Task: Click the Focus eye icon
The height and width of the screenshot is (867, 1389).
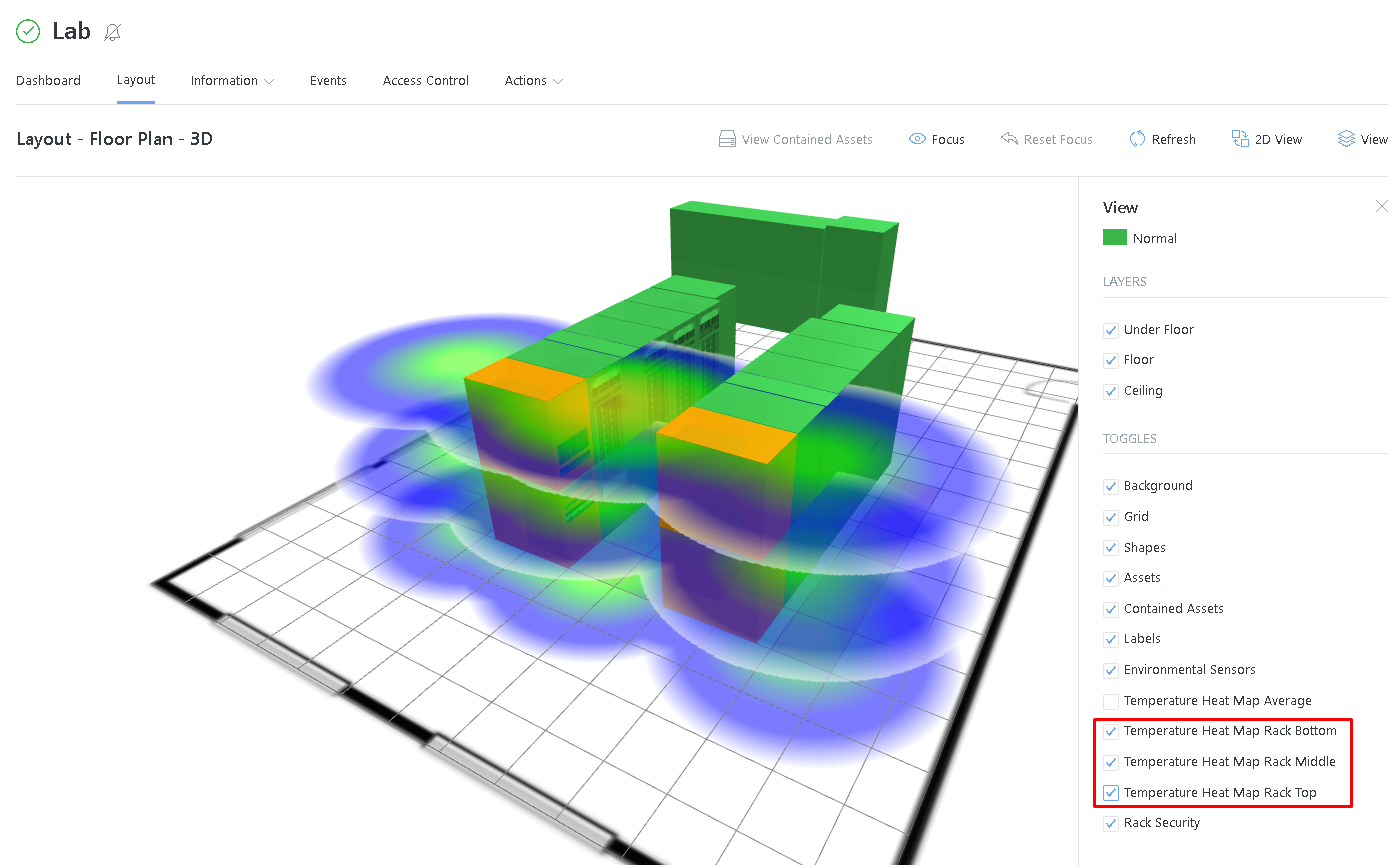Action: coord(919,139)
